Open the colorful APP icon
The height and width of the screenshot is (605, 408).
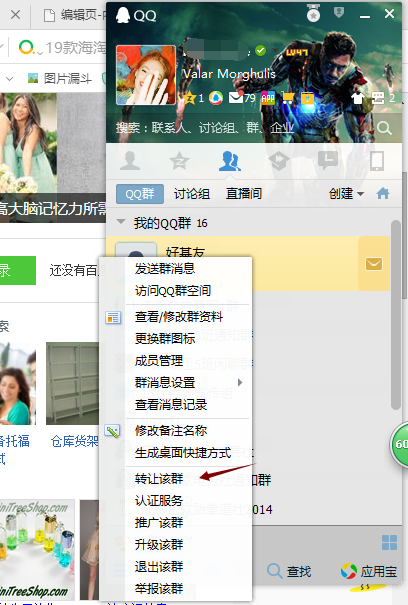[x=268, y=98]
